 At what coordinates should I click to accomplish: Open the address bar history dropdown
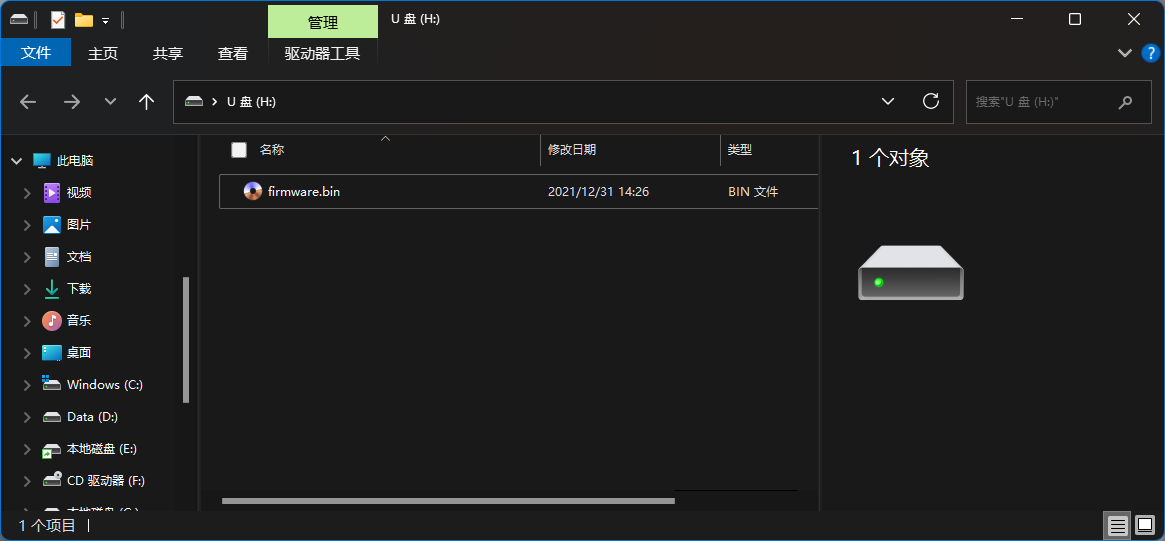click(887, 101)
